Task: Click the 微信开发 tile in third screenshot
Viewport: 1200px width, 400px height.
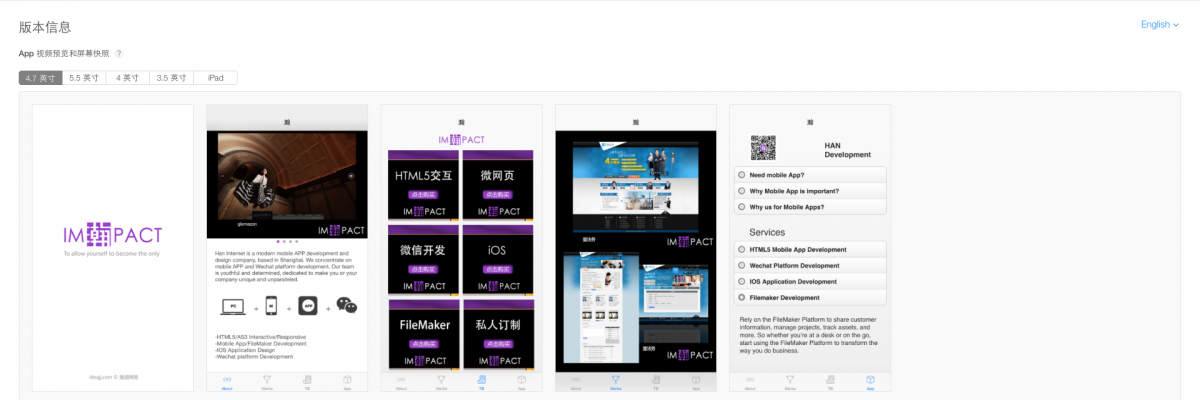Action: point(425,259)
